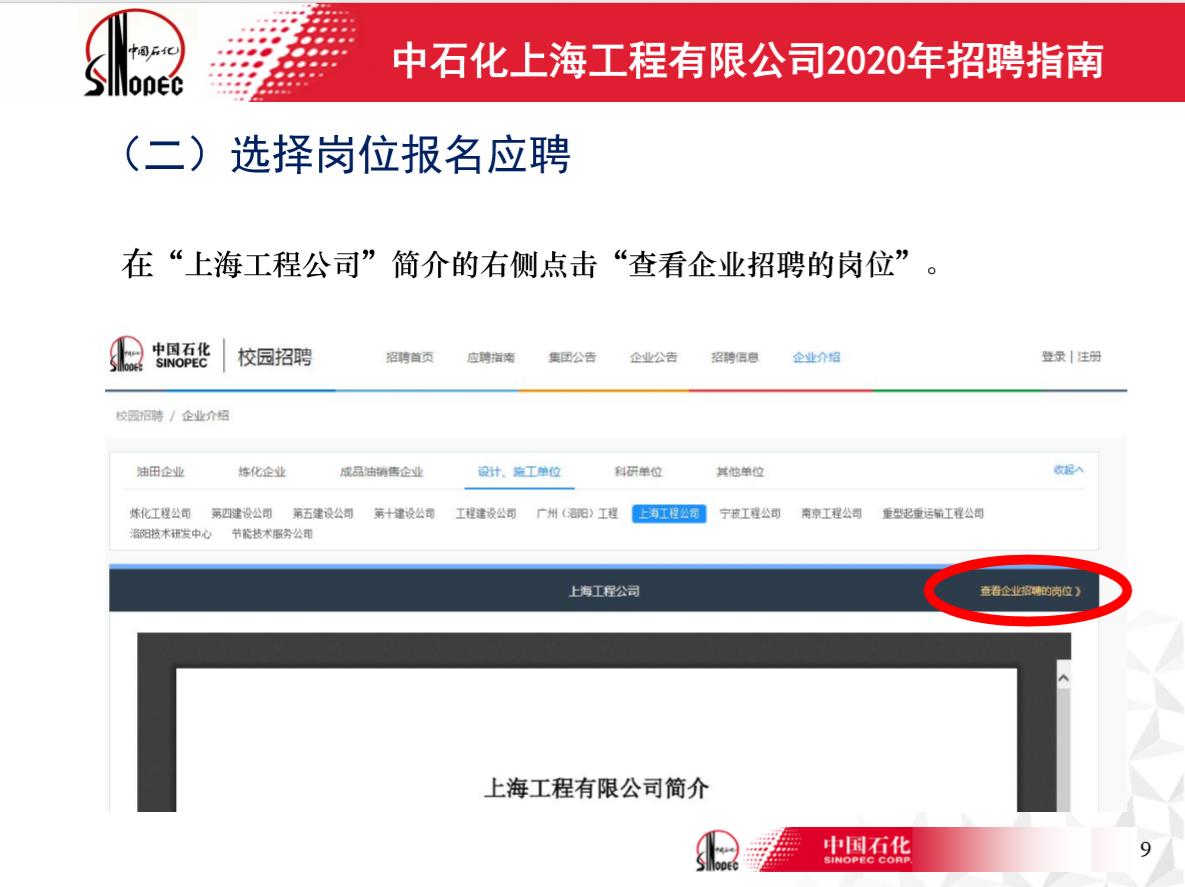Choose 第五建设公司 from the company list
Viewport: 1185px width, 887px height.
(x=323, y=514)
